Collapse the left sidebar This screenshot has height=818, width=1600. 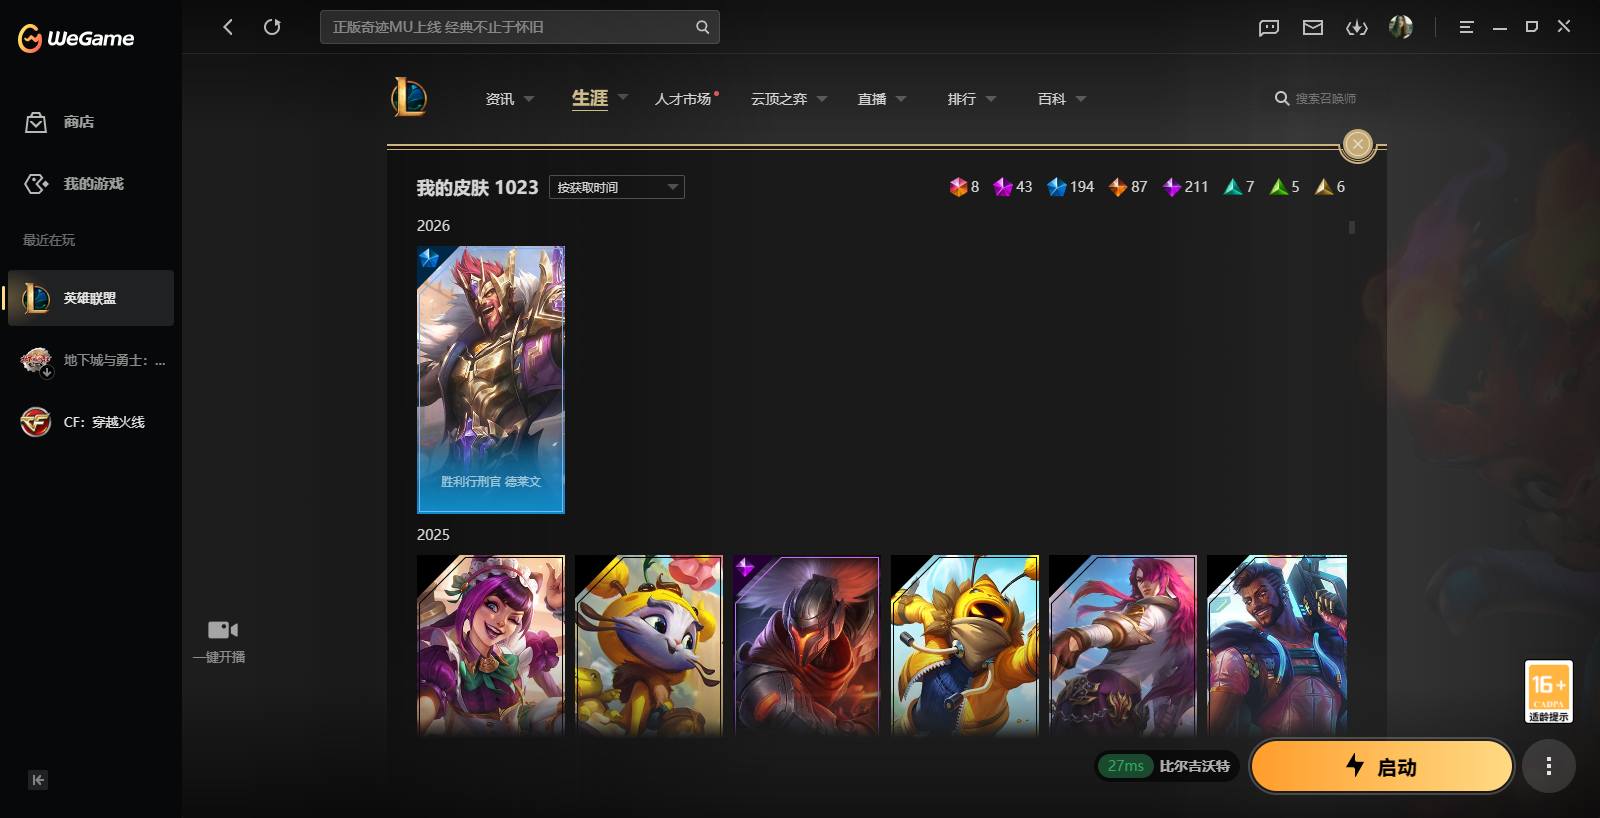point(38,780)
